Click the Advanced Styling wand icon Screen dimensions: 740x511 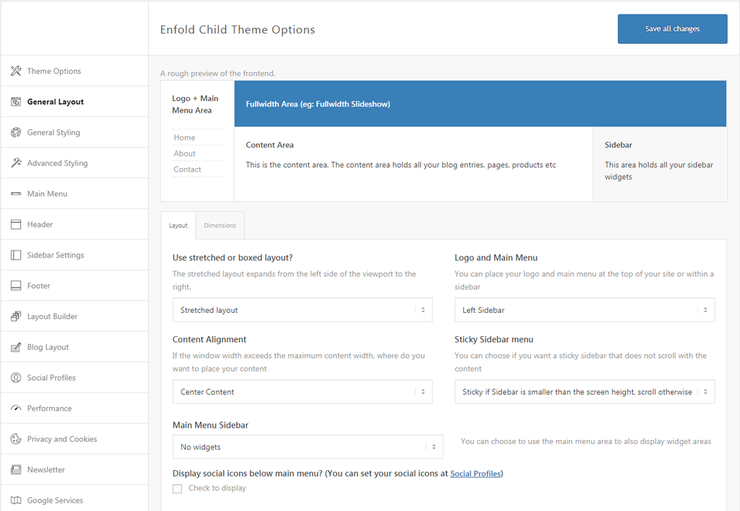click(x=16, y=163)
